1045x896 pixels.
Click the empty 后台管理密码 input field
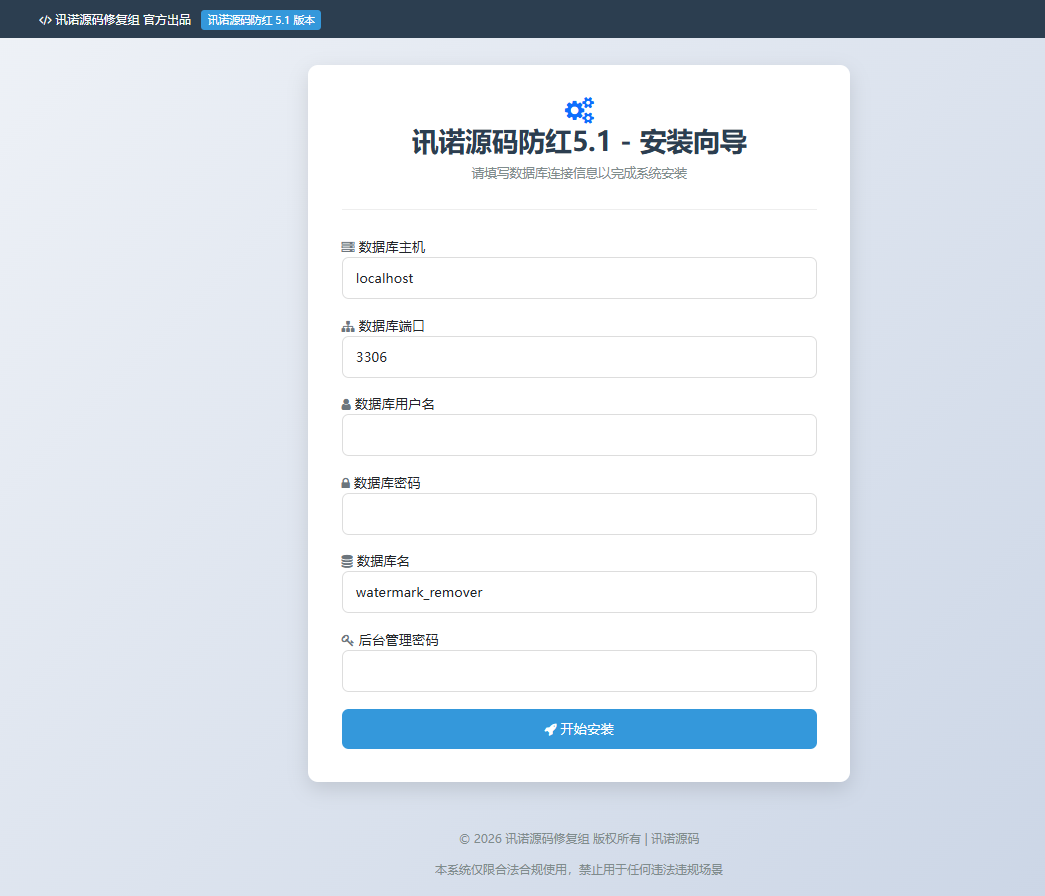[x=579, y=671]
